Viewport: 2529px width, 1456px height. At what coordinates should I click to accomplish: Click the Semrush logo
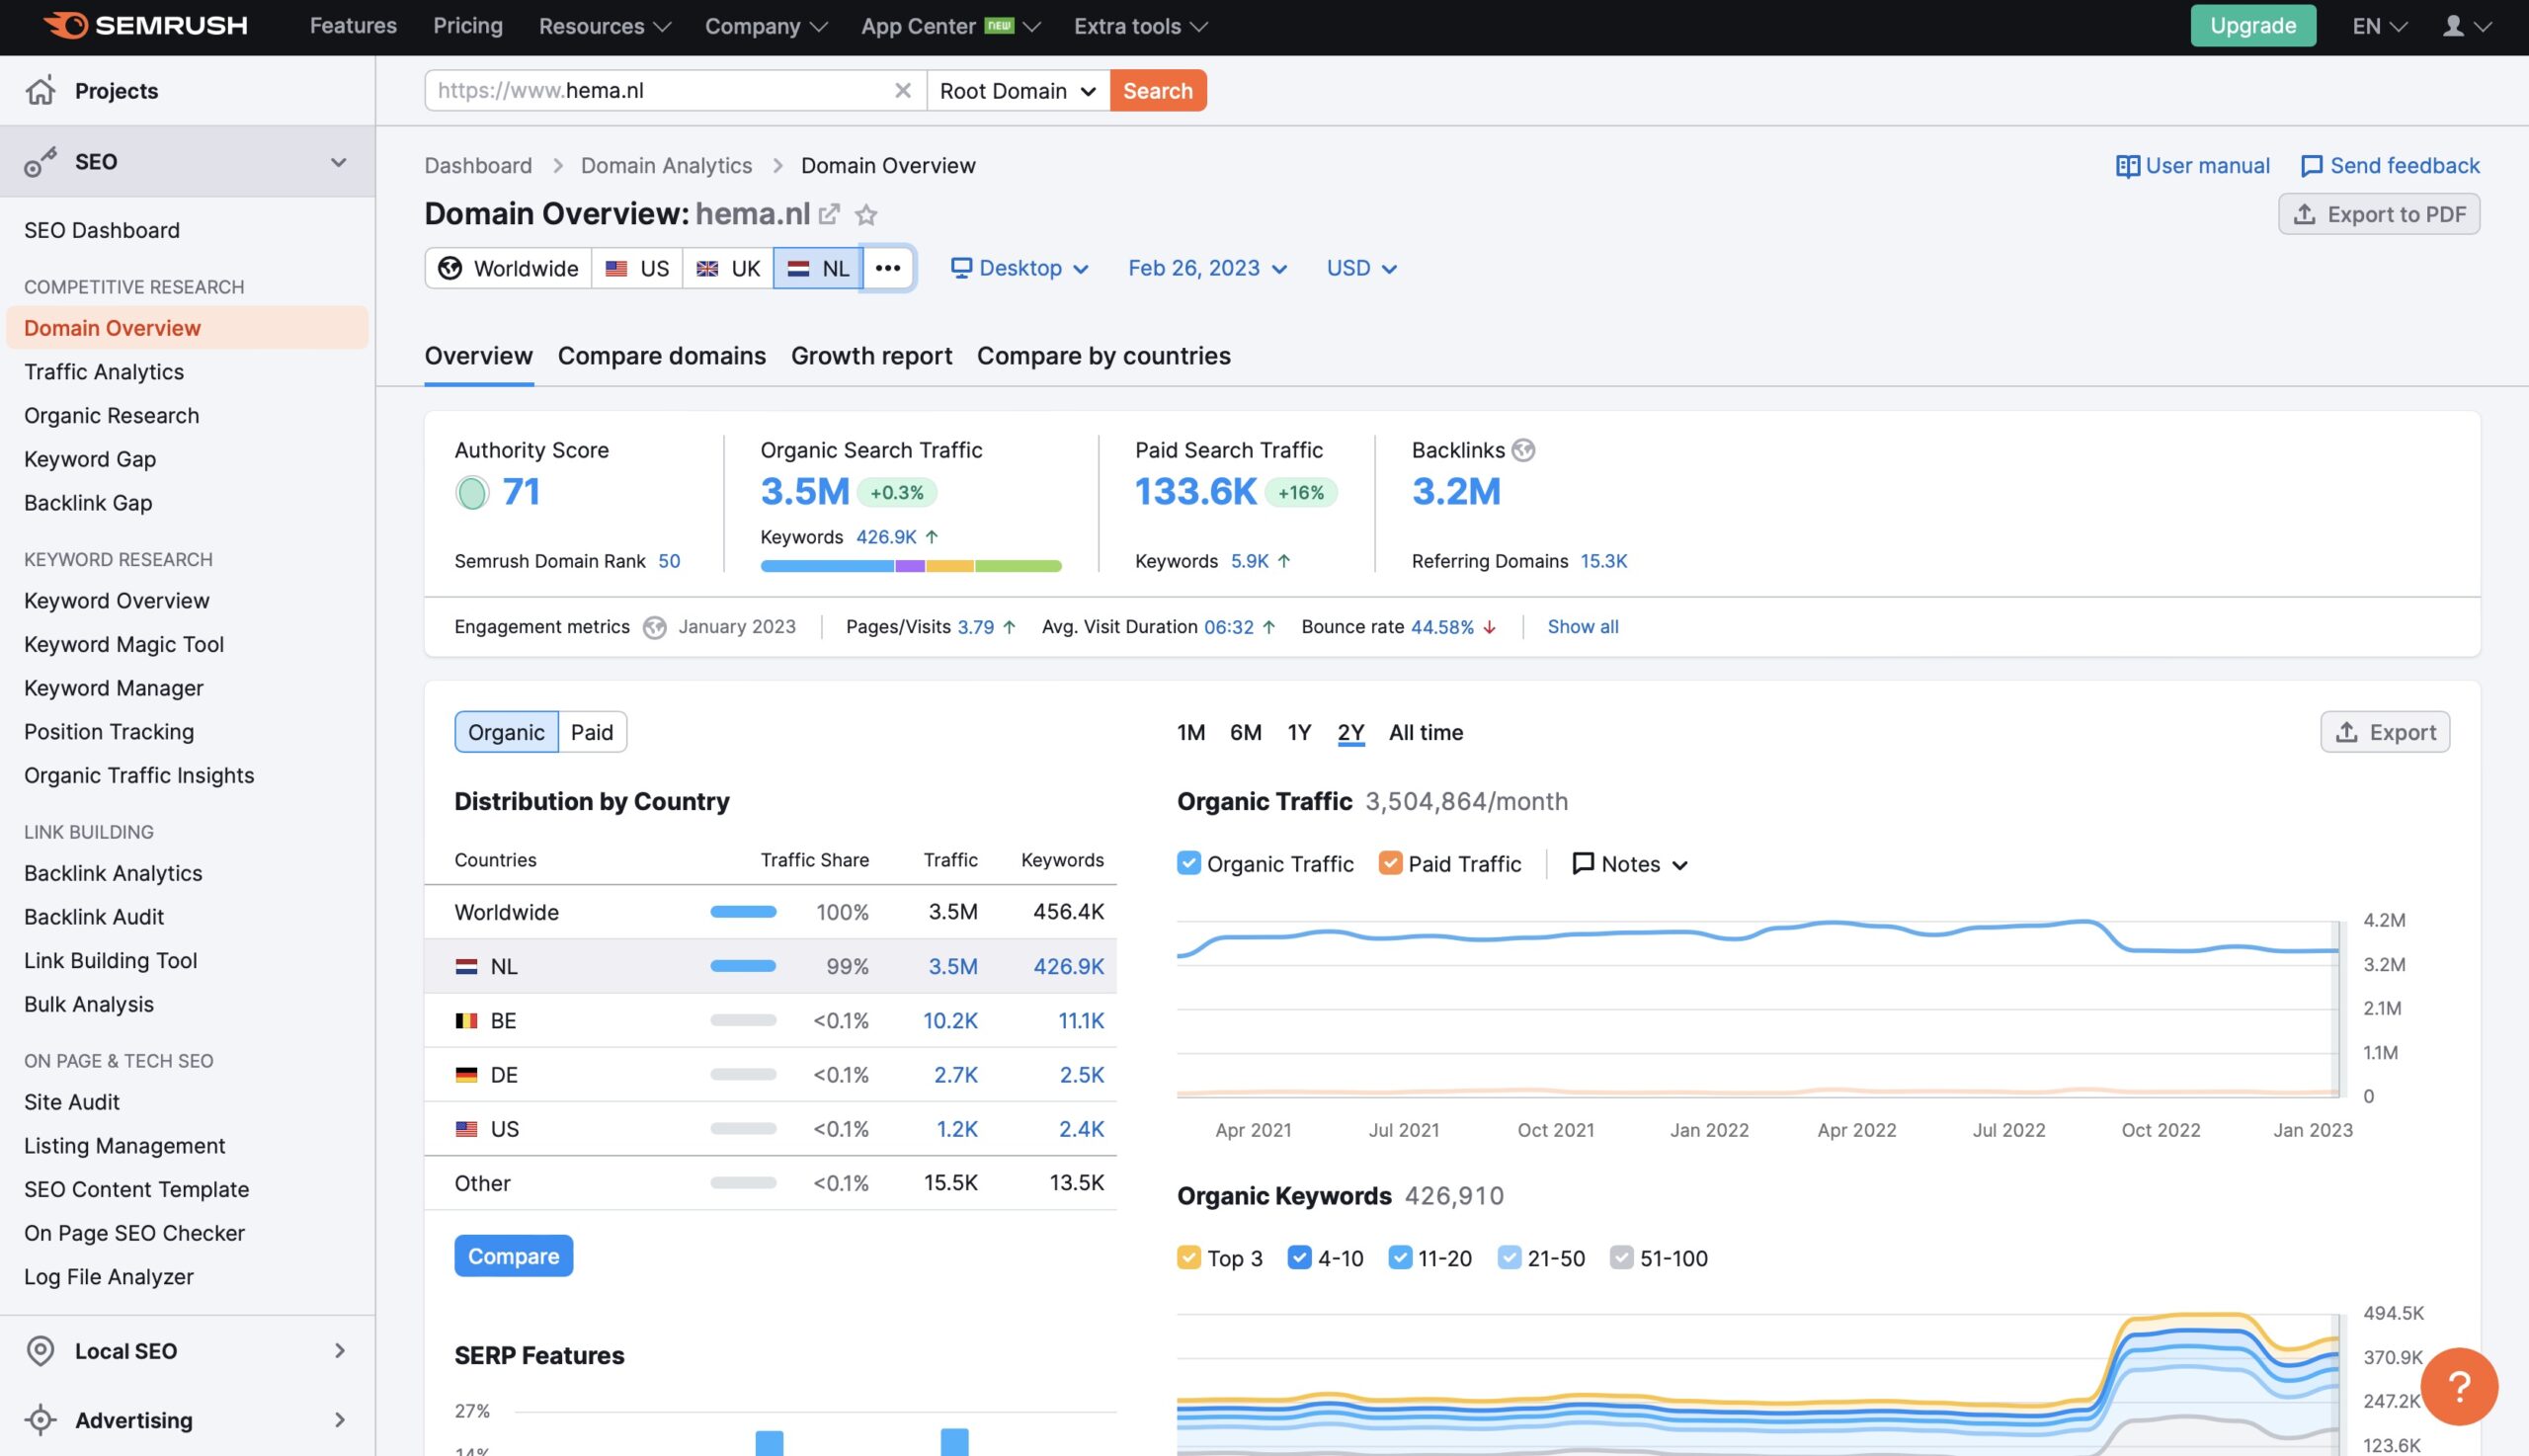coord(146,25)
